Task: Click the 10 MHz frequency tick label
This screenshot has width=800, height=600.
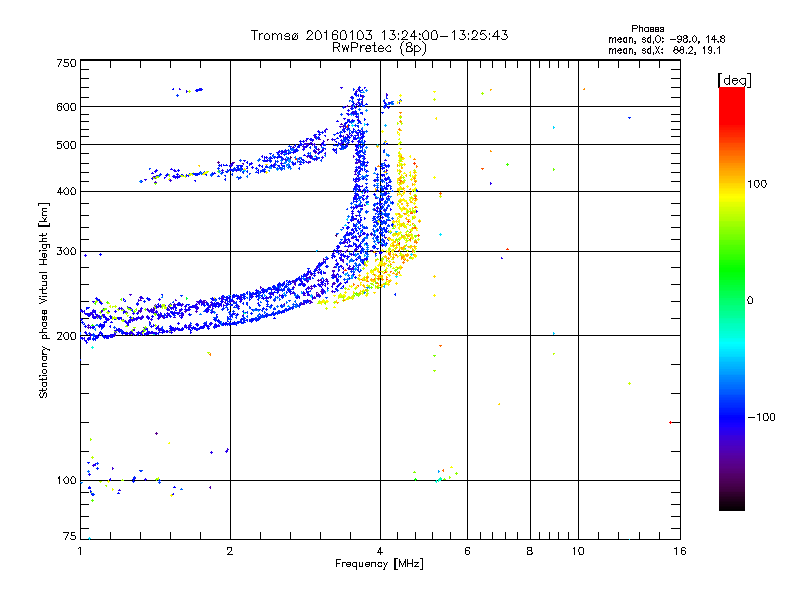Action: click(578, 551)
